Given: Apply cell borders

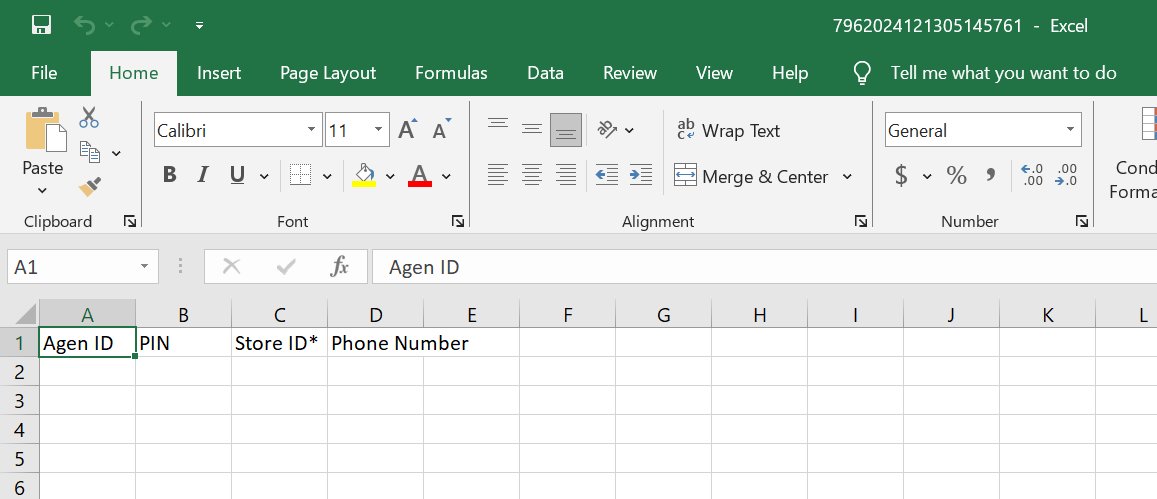Looking at the screenshot, I should click(300, 175).
